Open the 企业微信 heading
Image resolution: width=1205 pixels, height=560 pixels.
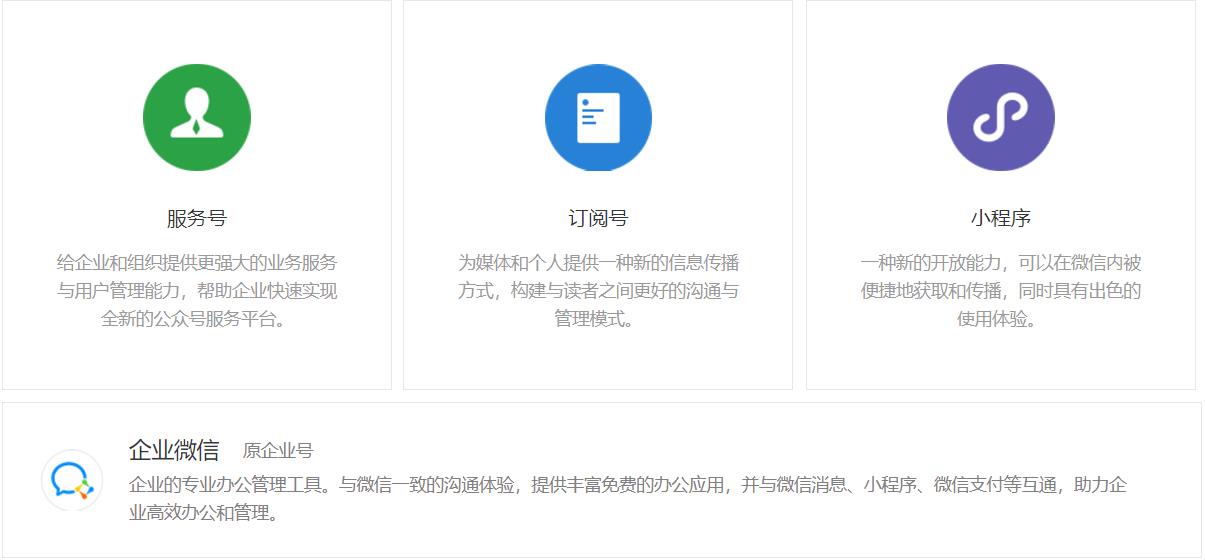[174, 450]
